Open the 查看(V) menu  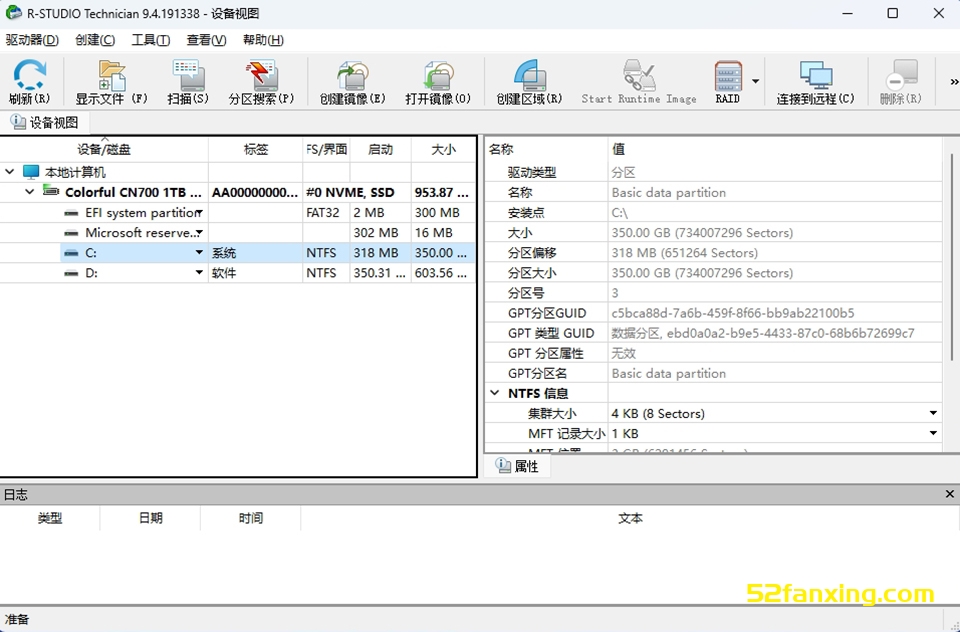[x=206, y=40]
